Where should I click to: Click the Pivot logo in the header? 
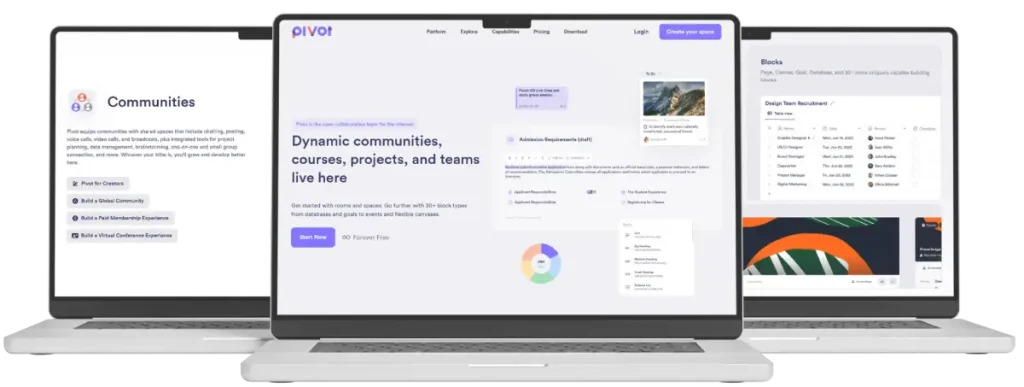[x=312, y=31]
